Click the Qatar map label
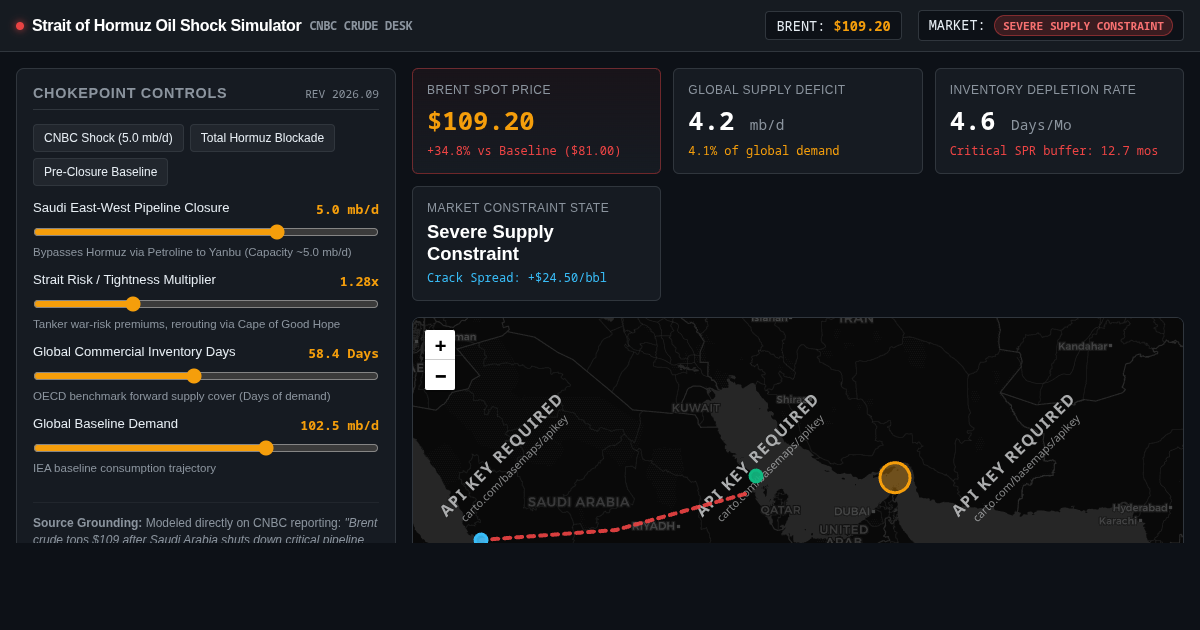The height and width of the screenshot is (630, 1200). click(780, 509)
